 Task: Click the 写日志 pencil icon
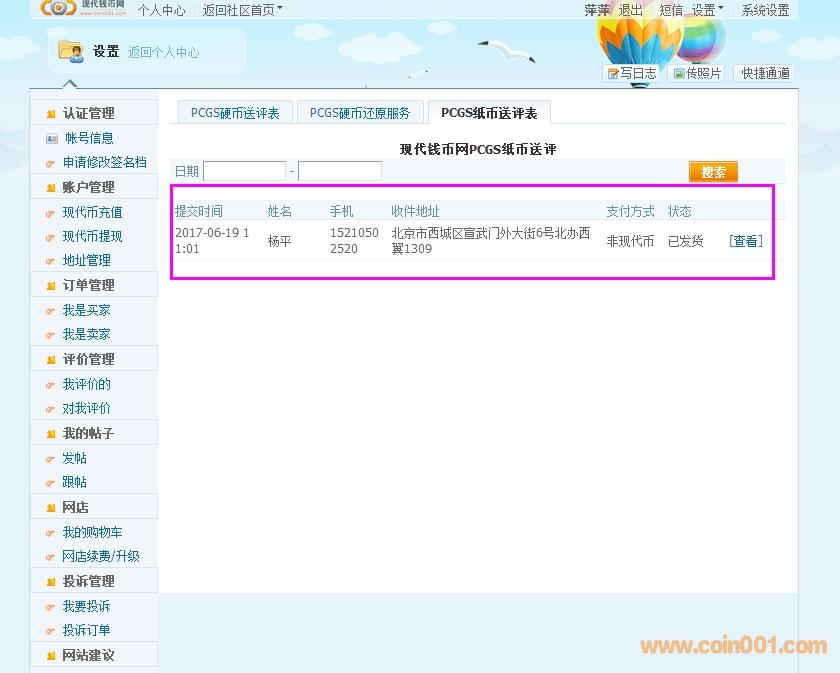coord(613,74)
